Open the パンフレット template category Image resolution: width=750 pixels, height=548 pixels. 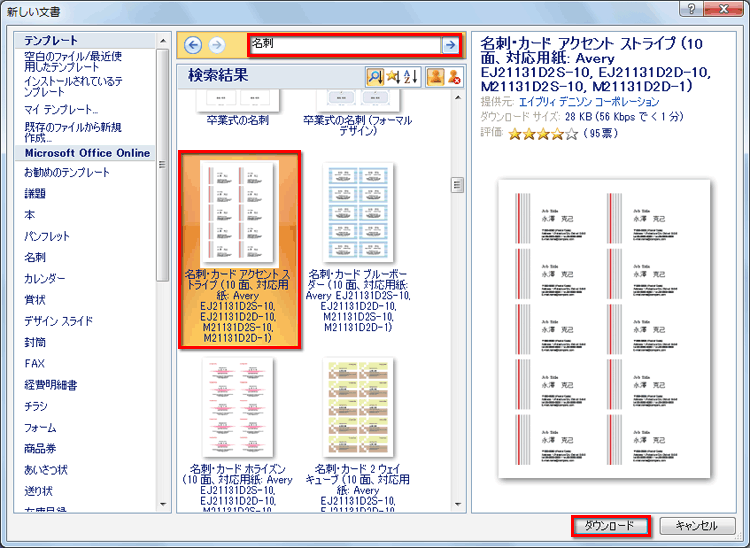point(47,236)
